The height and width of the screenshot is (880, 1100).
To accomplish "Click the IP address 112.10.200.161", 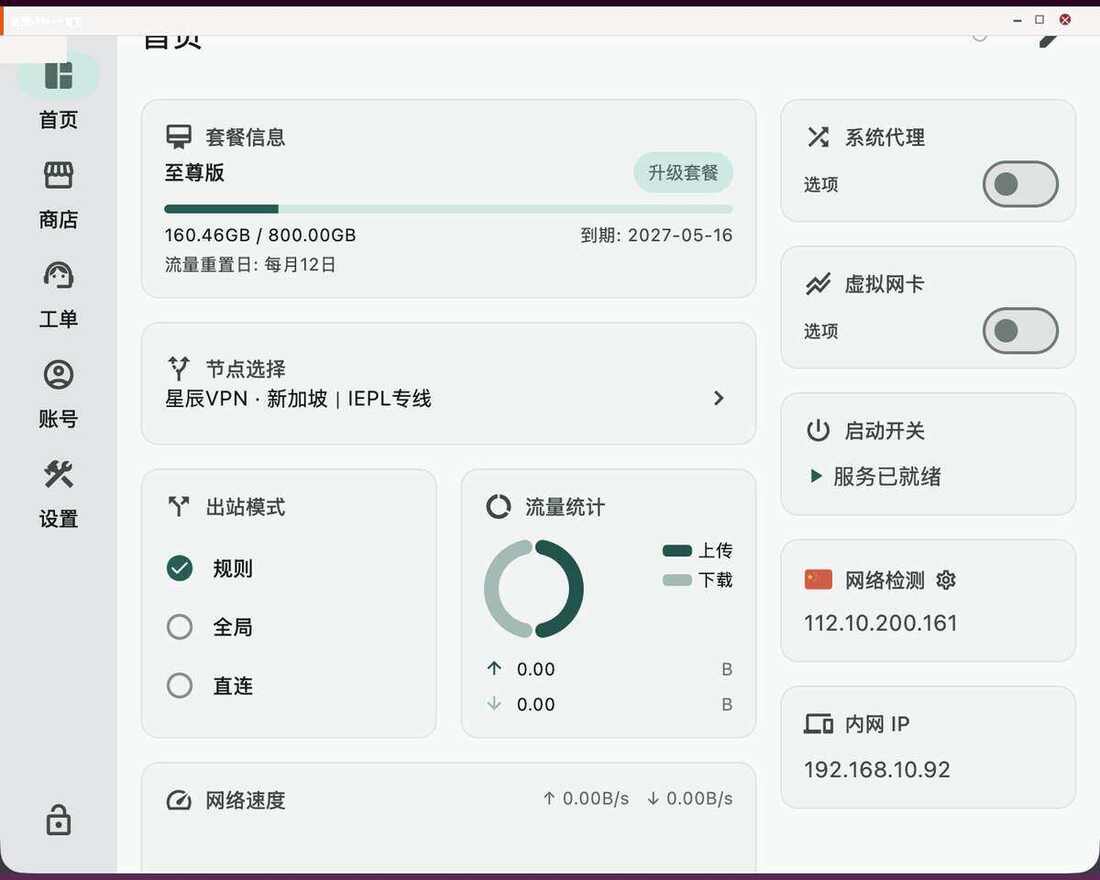I will point(880,623).
